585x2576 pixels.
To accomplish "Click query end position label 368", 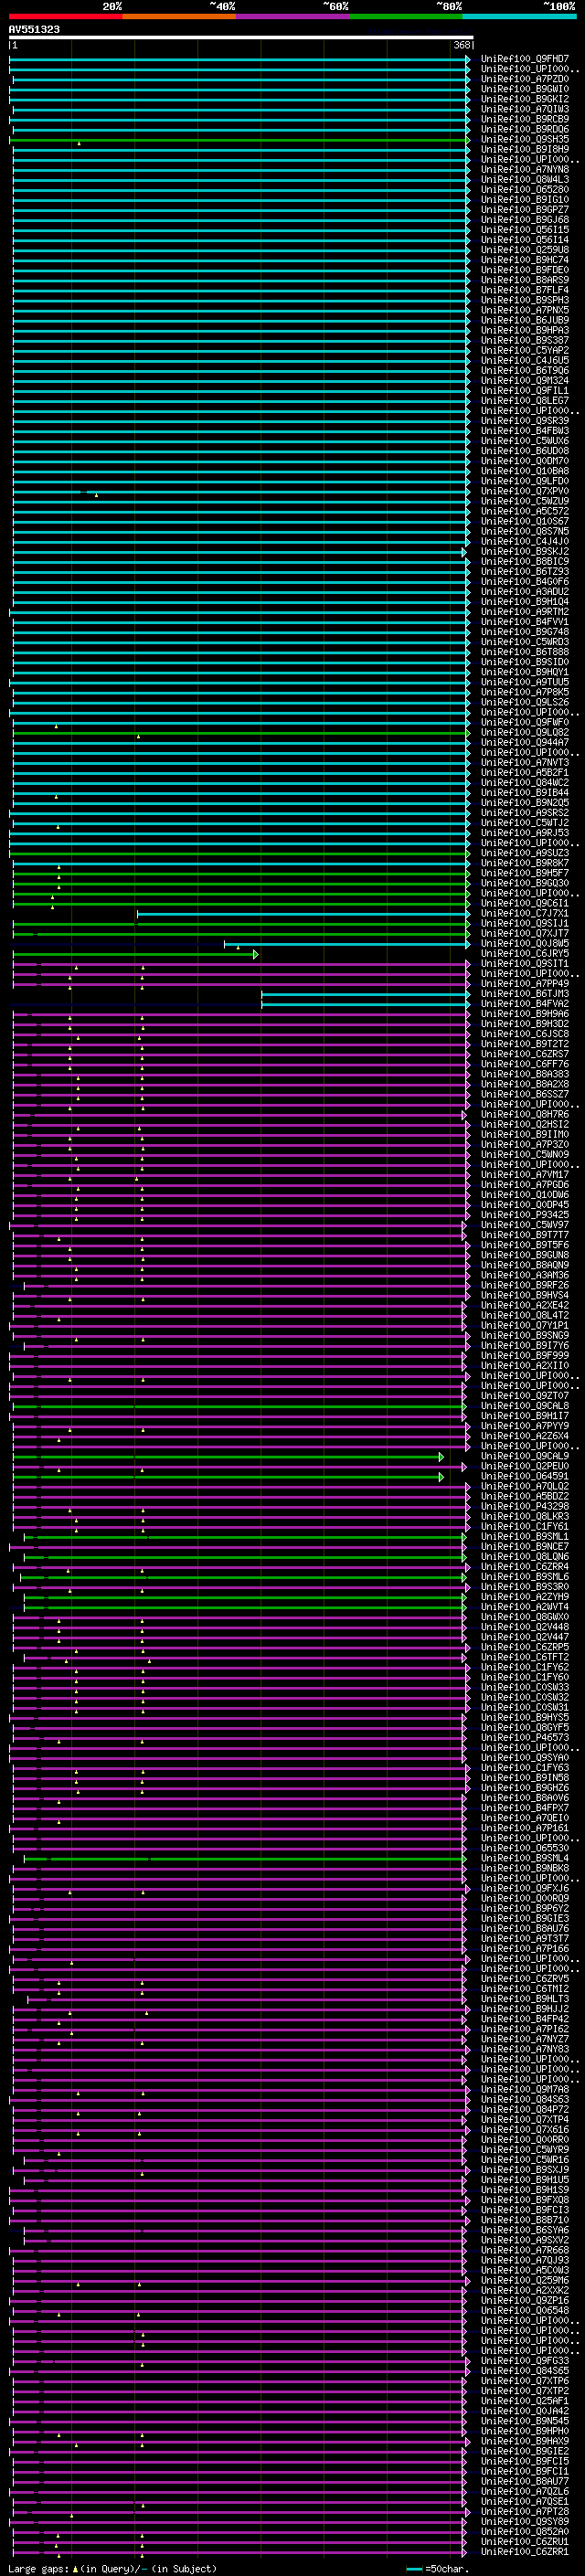I will (x=461, y=45).
